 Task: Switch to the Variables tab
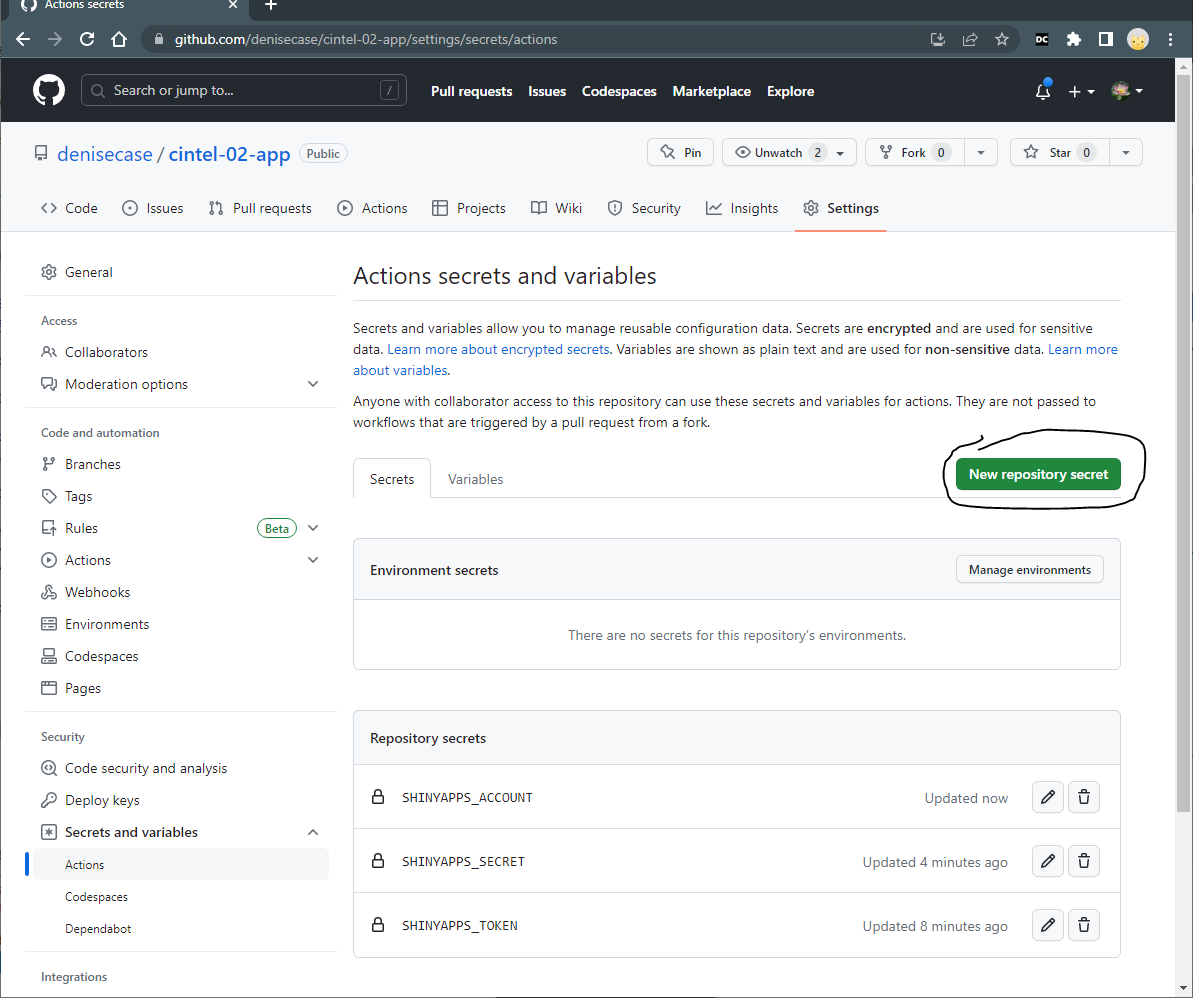476,479
